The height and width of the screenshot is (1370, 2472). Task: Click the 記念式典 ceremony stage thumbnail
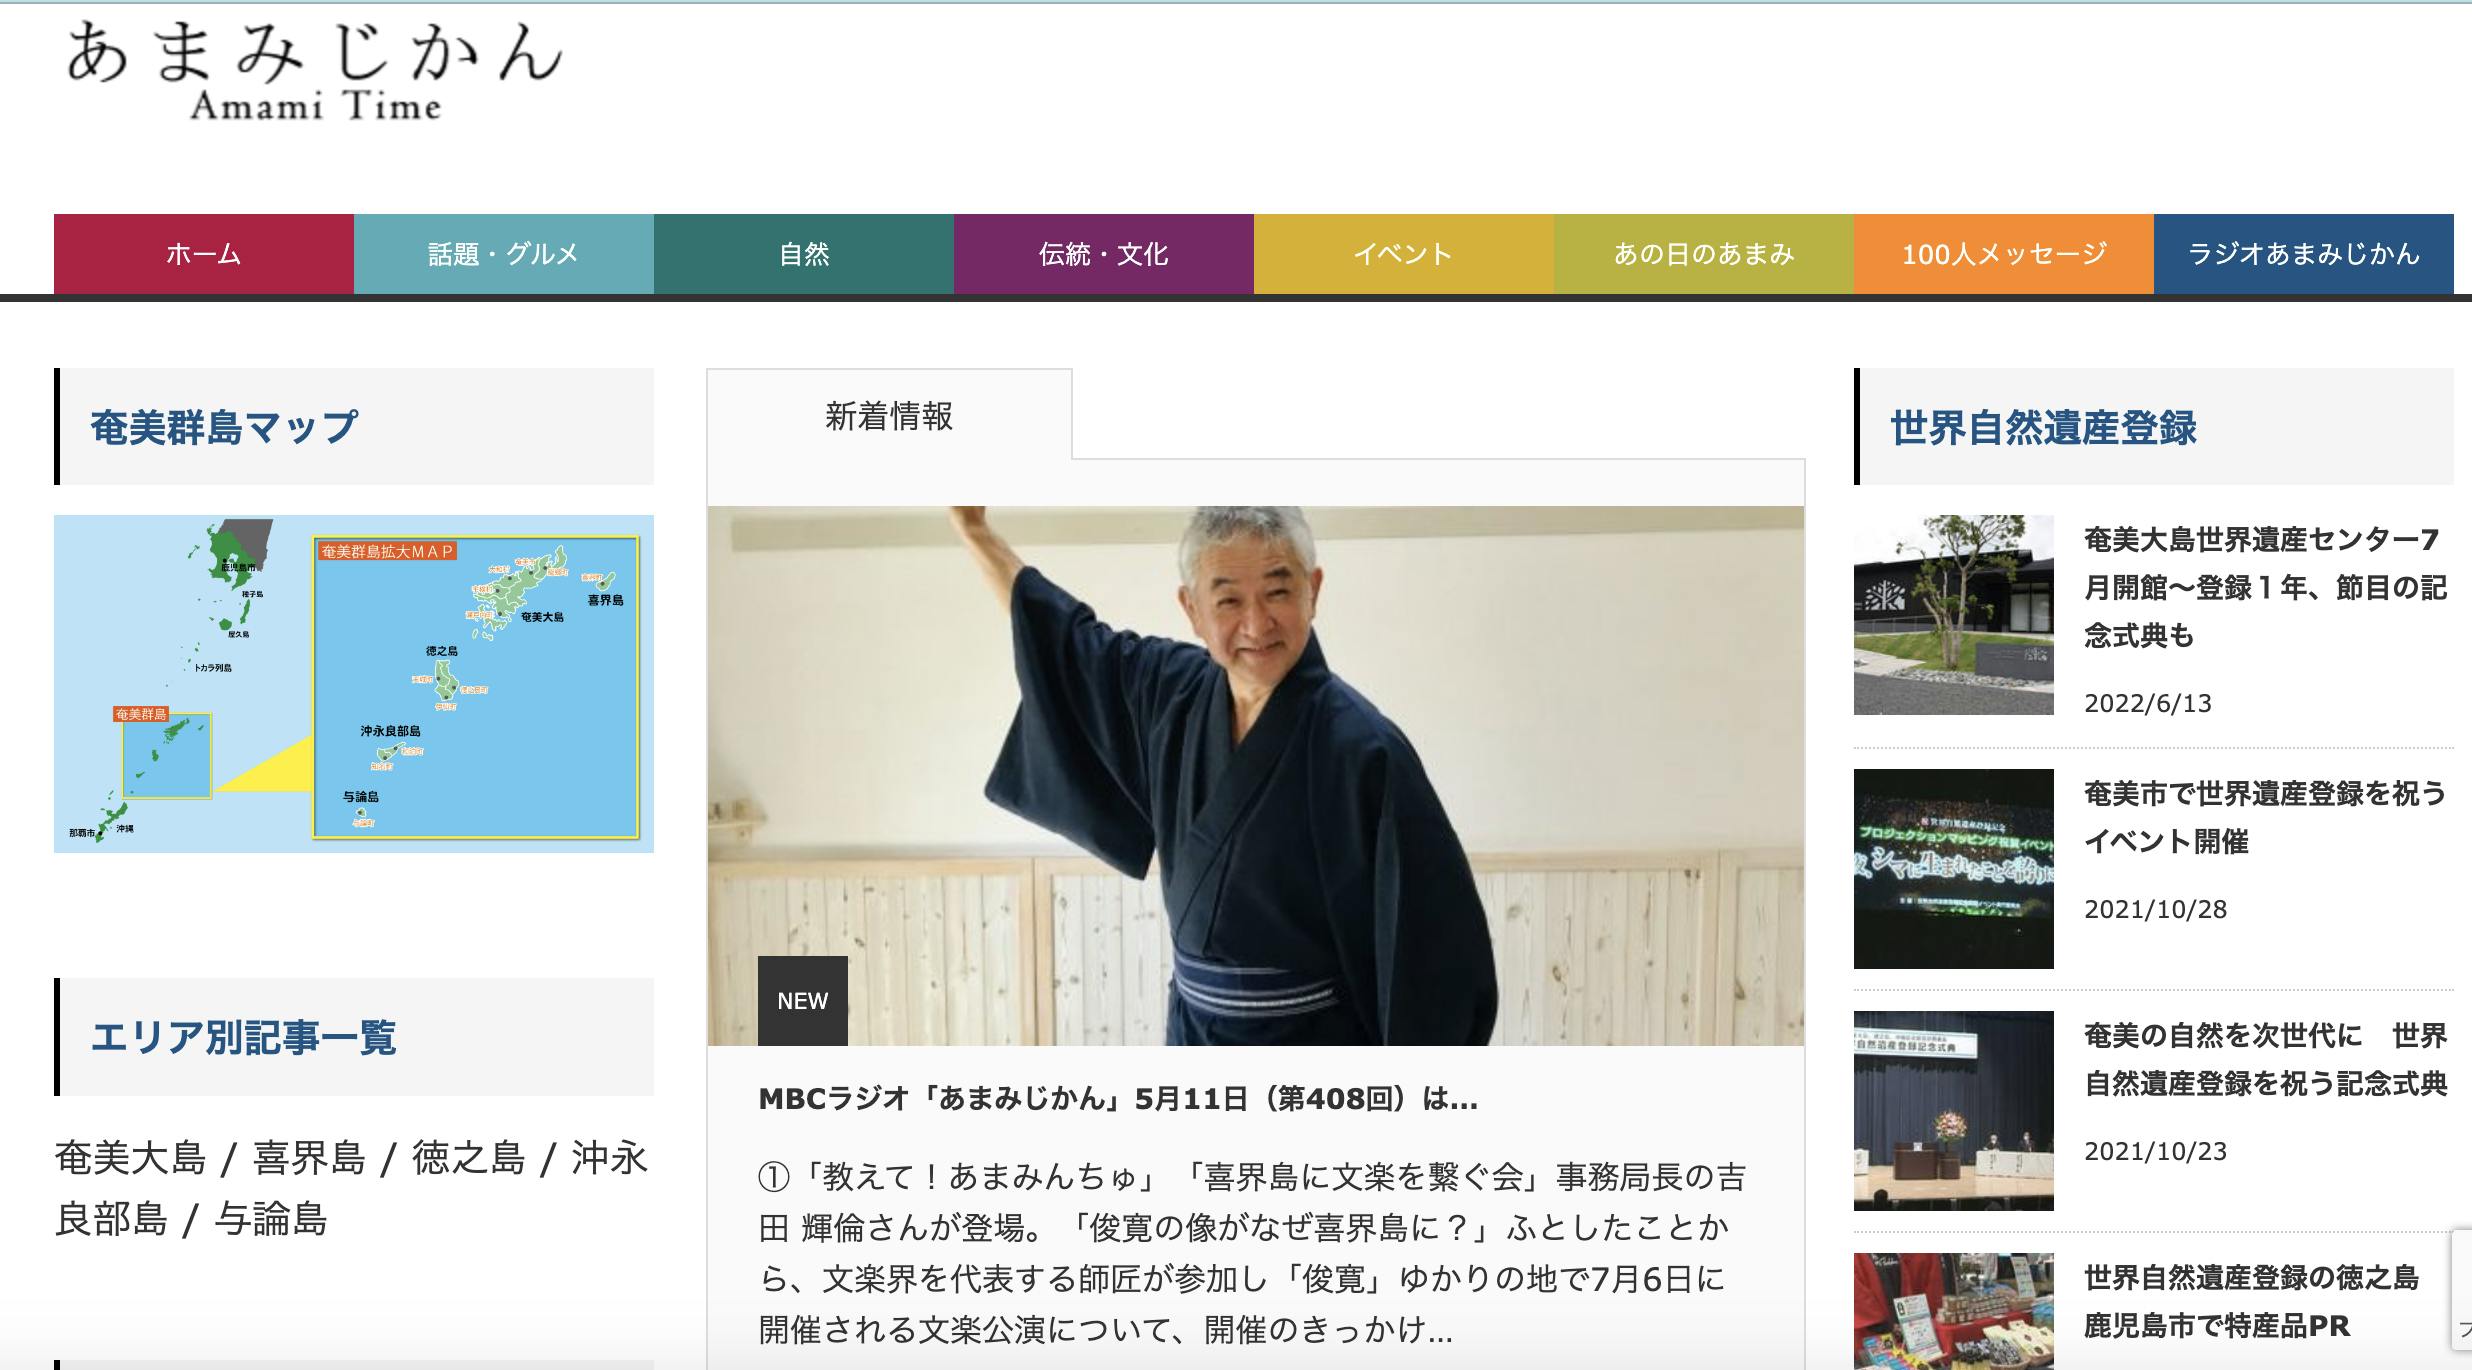(x=1953, y=1110)
